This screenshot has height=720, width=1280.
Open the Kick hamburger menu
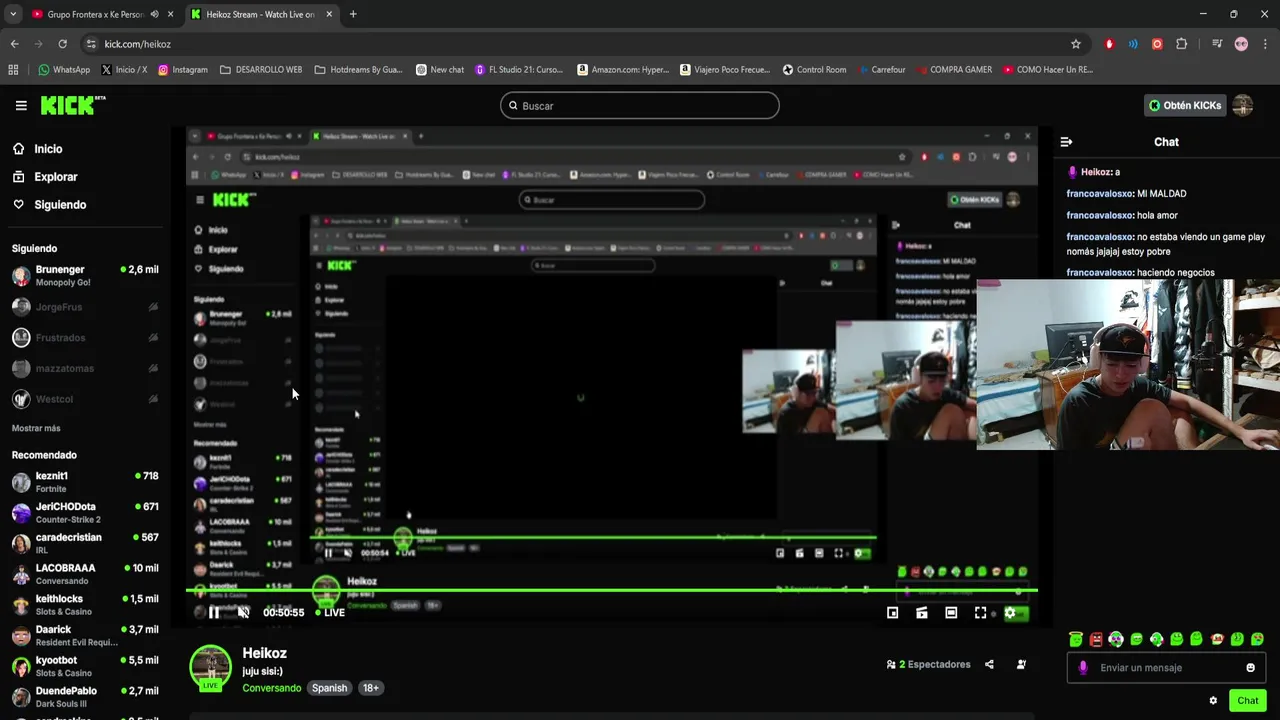tap(21, 105)
